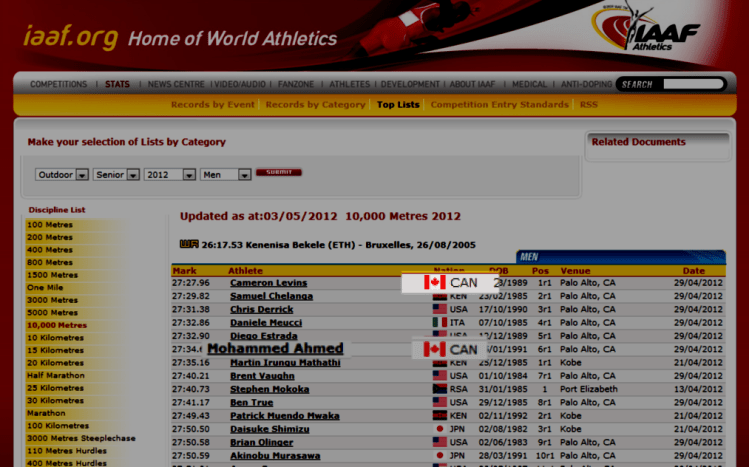Select 5000 Metres in the Discipline List
This screenshot has height=467, width=749.
click(52, 312)
